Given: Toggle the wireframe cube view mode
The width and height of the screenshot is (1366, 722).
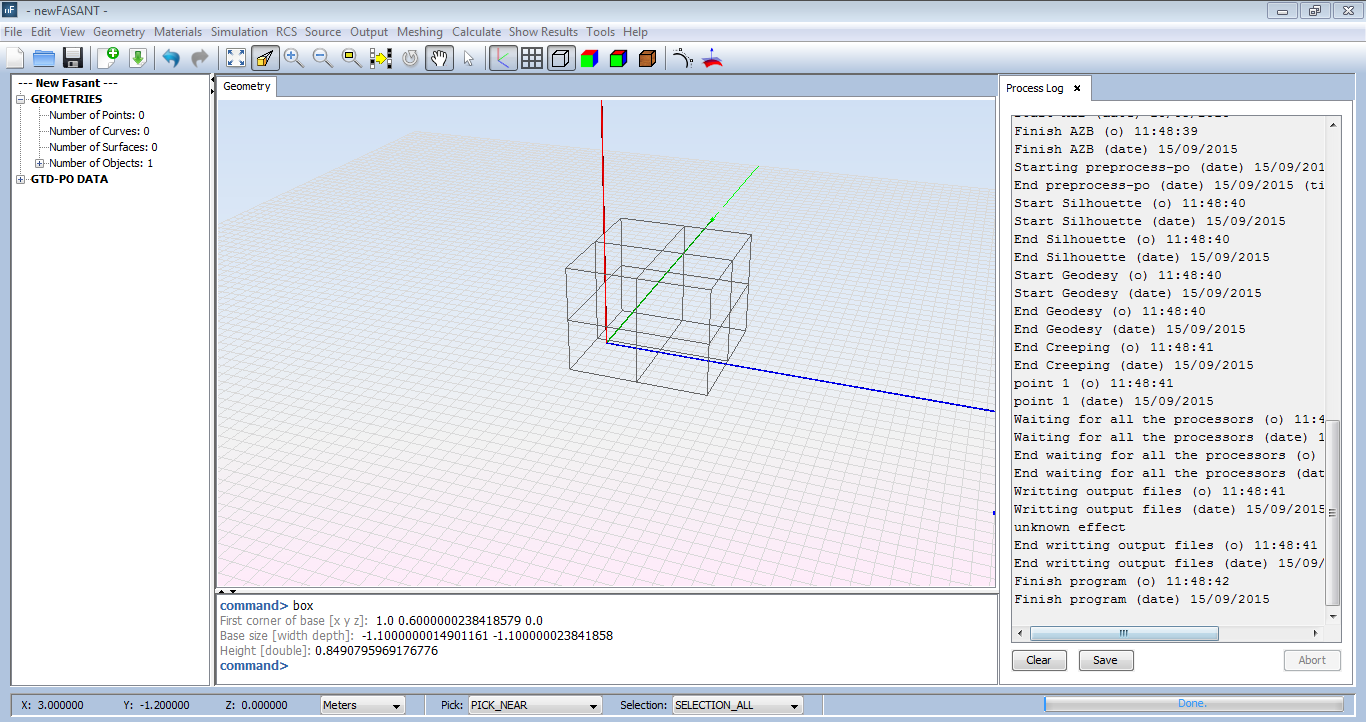Looking at the screenshot, I should [x=561, y=58].
